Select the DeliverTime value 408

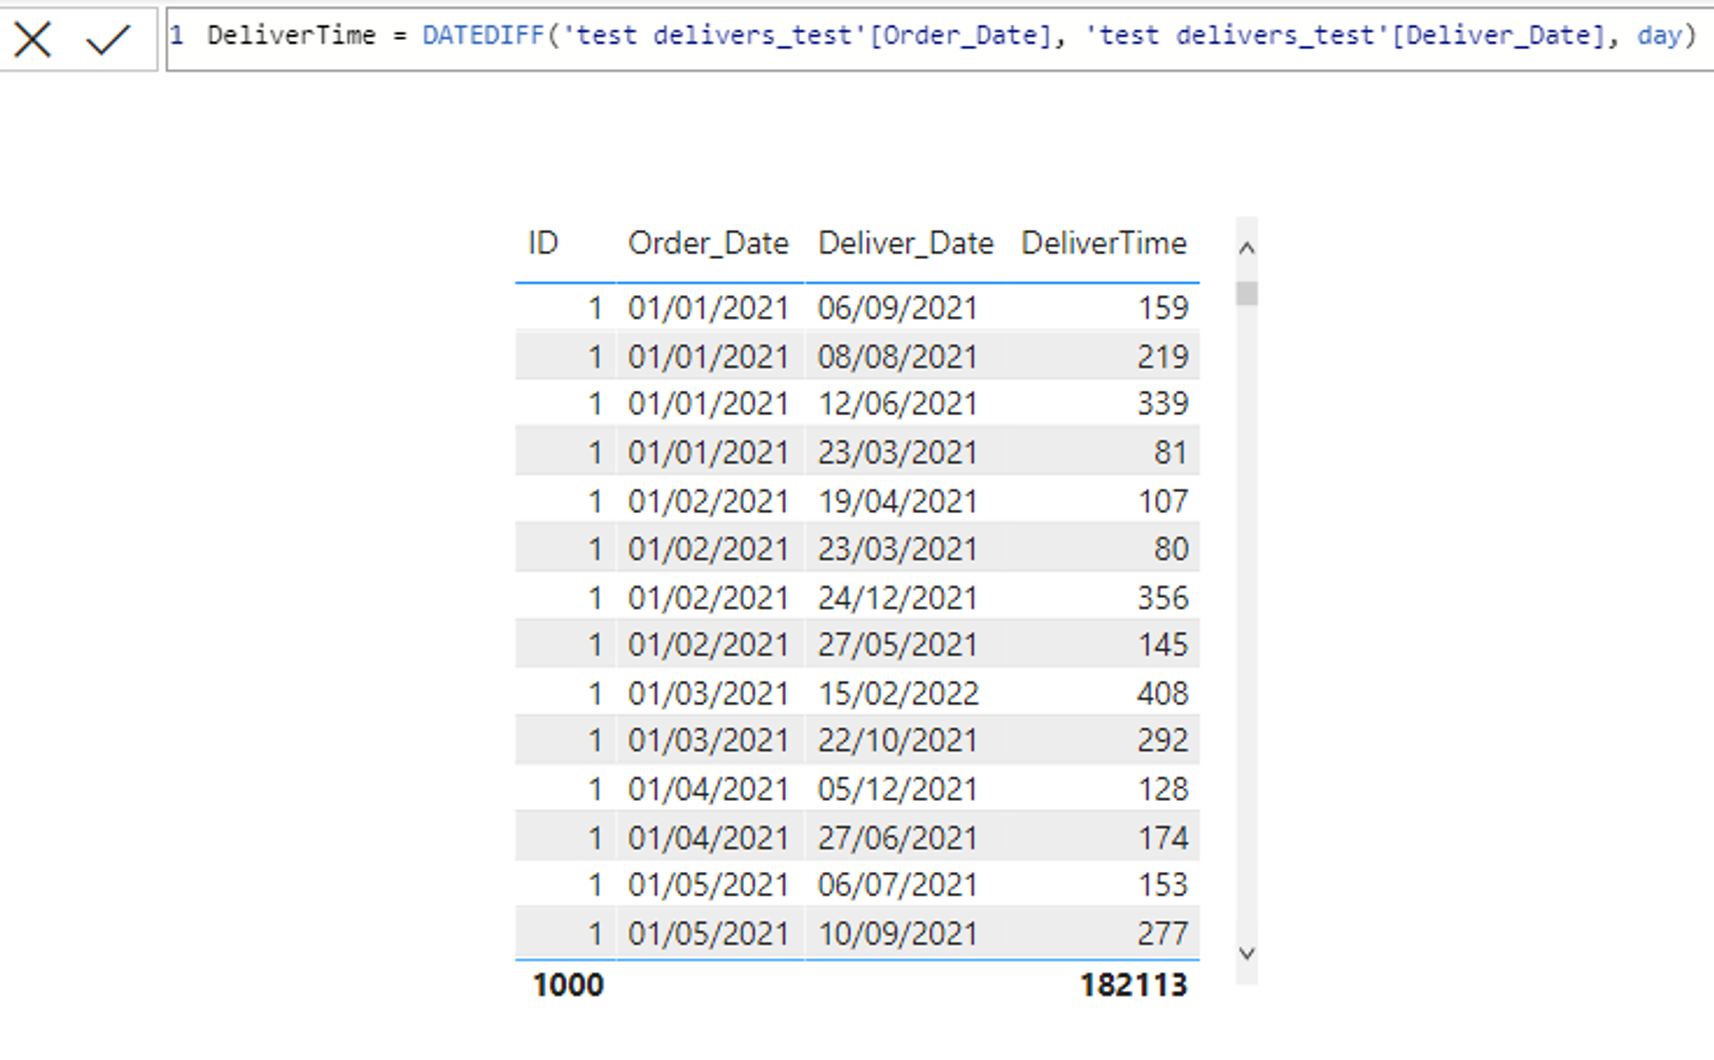(x=1162, y=693)
